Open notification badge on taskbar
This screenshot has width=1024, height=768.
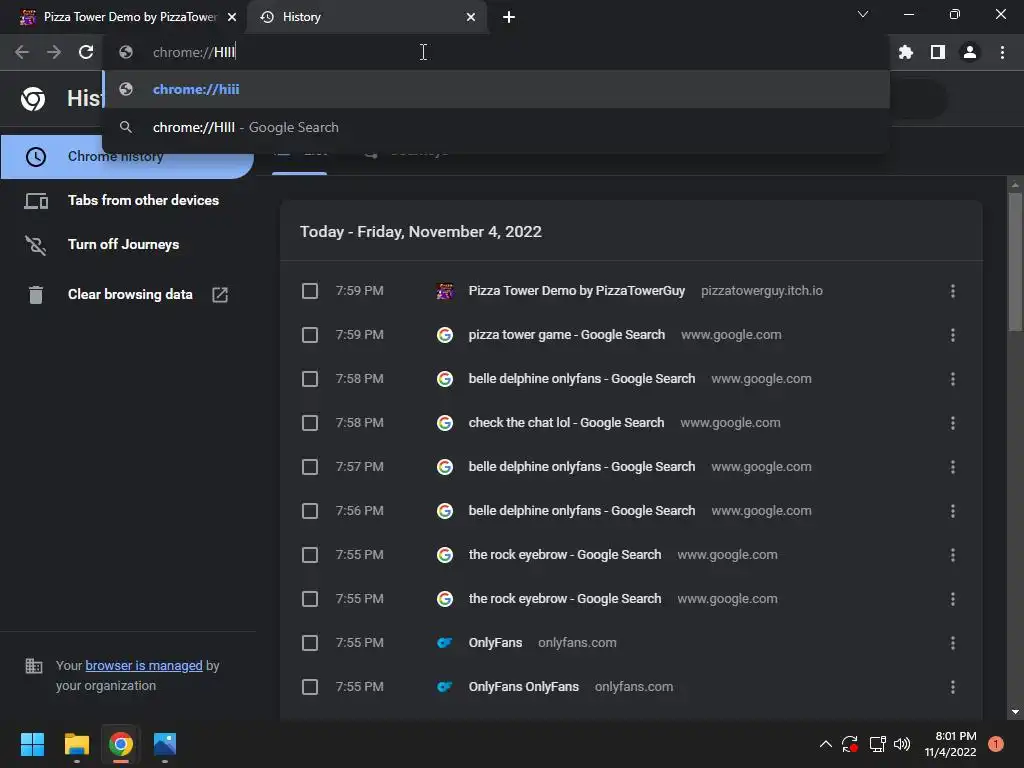click(x=995, y=744)
